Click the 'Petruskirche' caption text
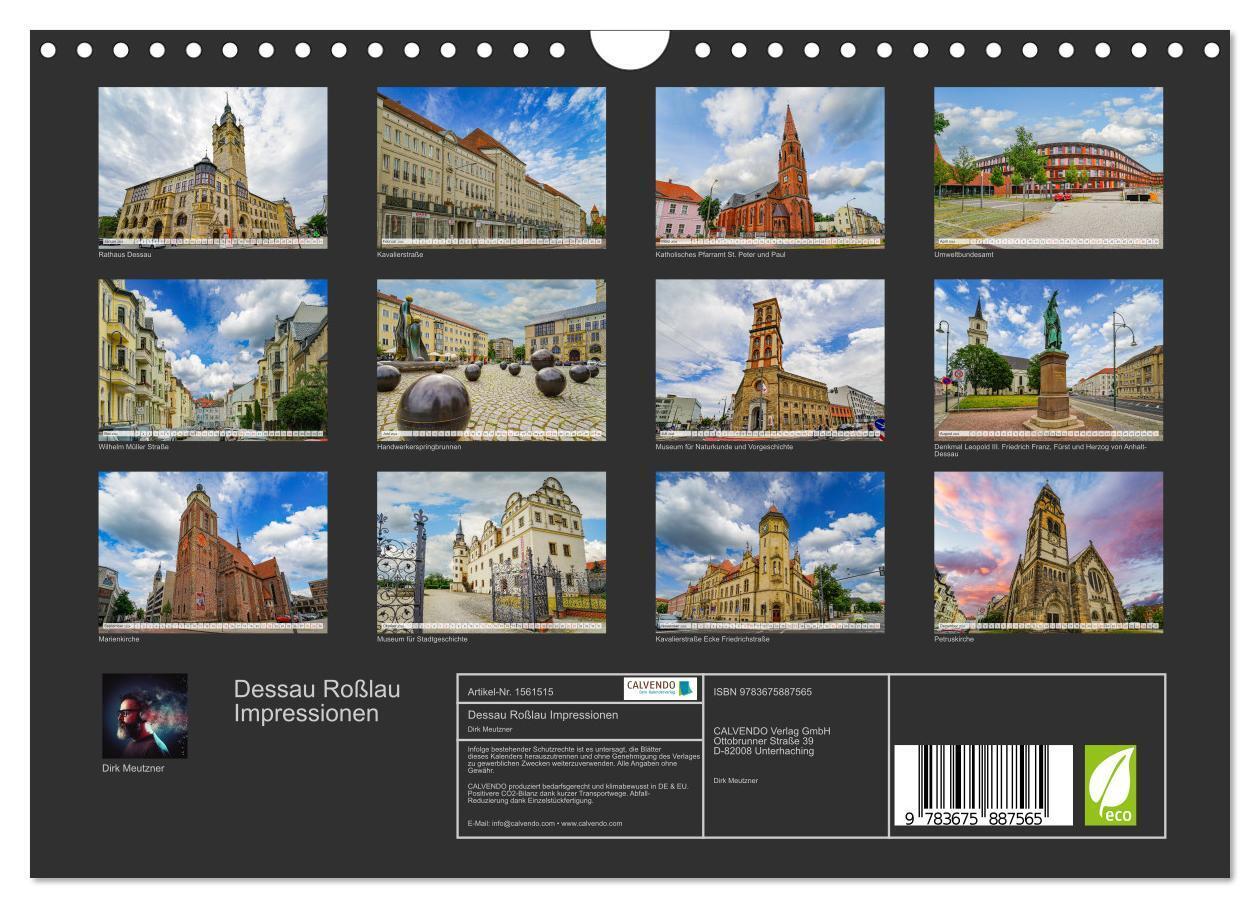Image resolution: width=1260 pixels, height=908 pixels. 953,639
